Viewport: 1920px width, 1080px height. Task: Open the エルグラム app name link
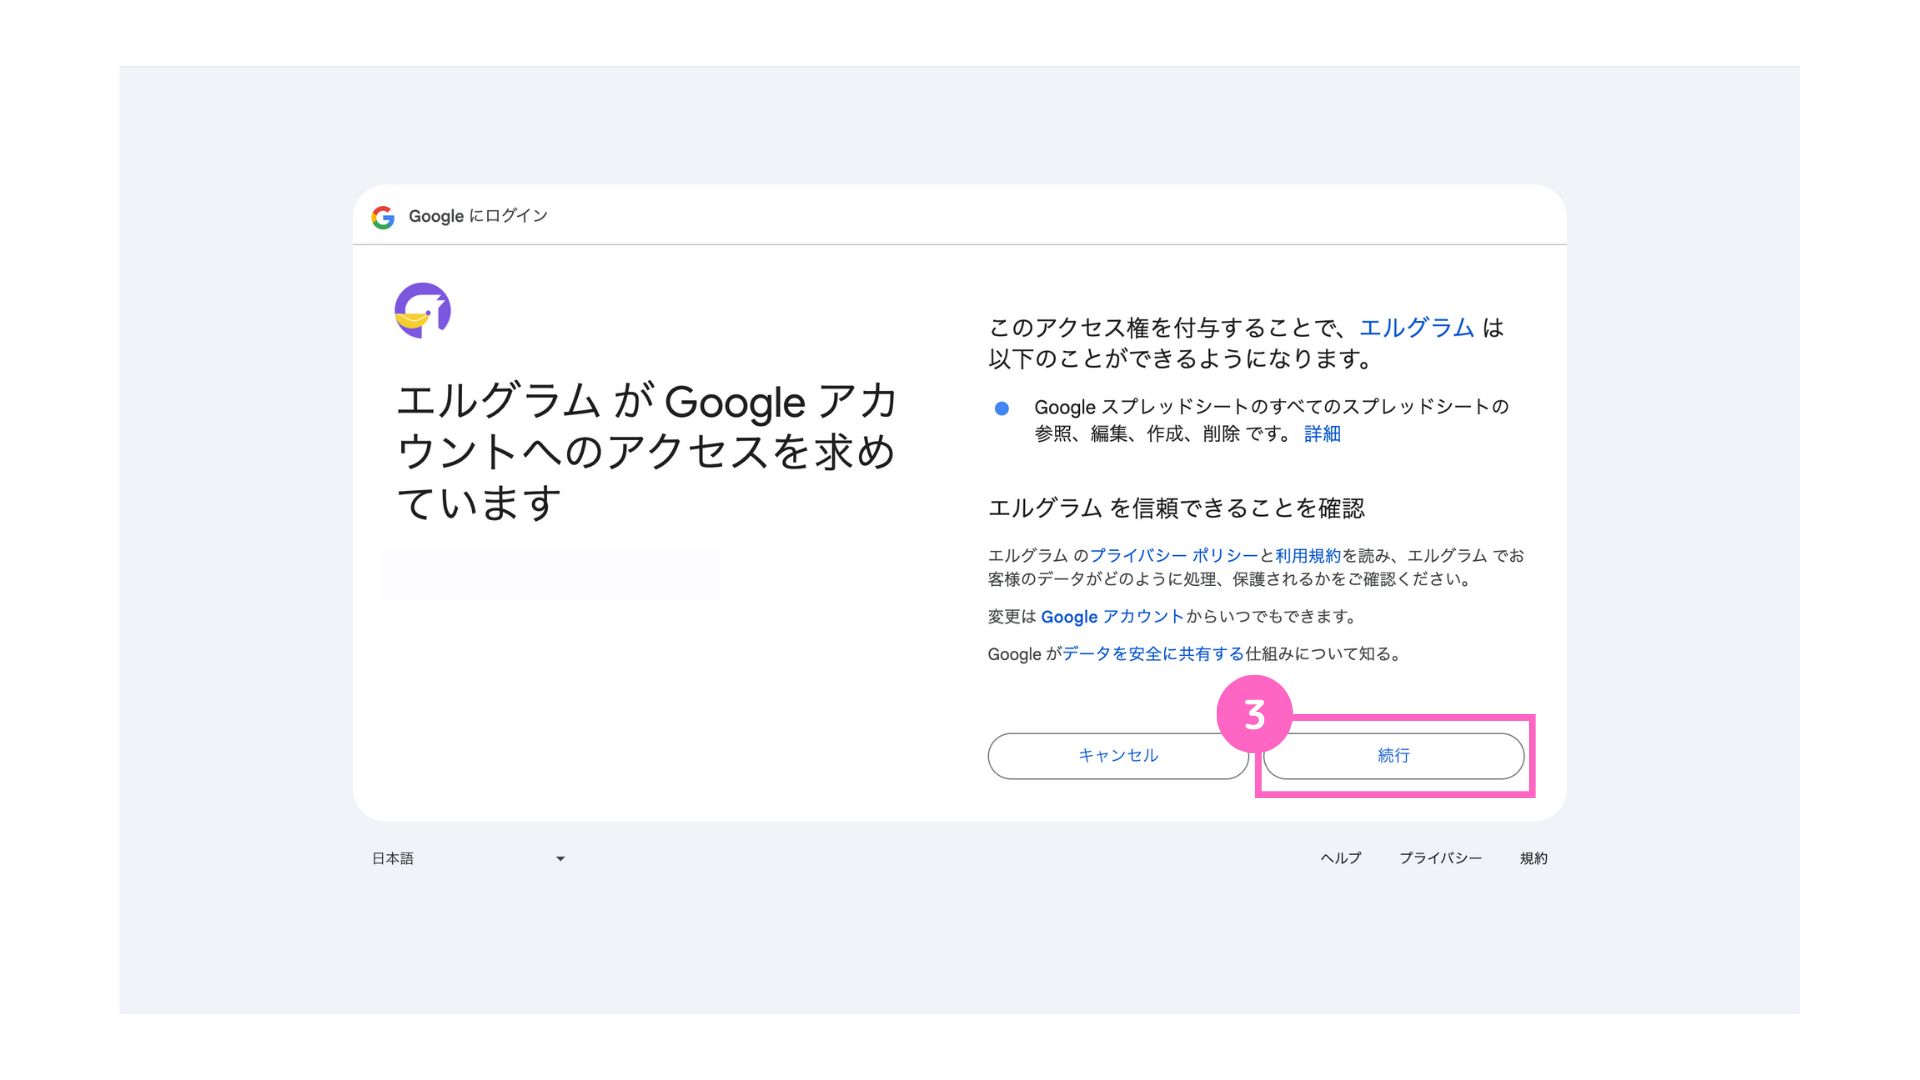click(1416, 328)
